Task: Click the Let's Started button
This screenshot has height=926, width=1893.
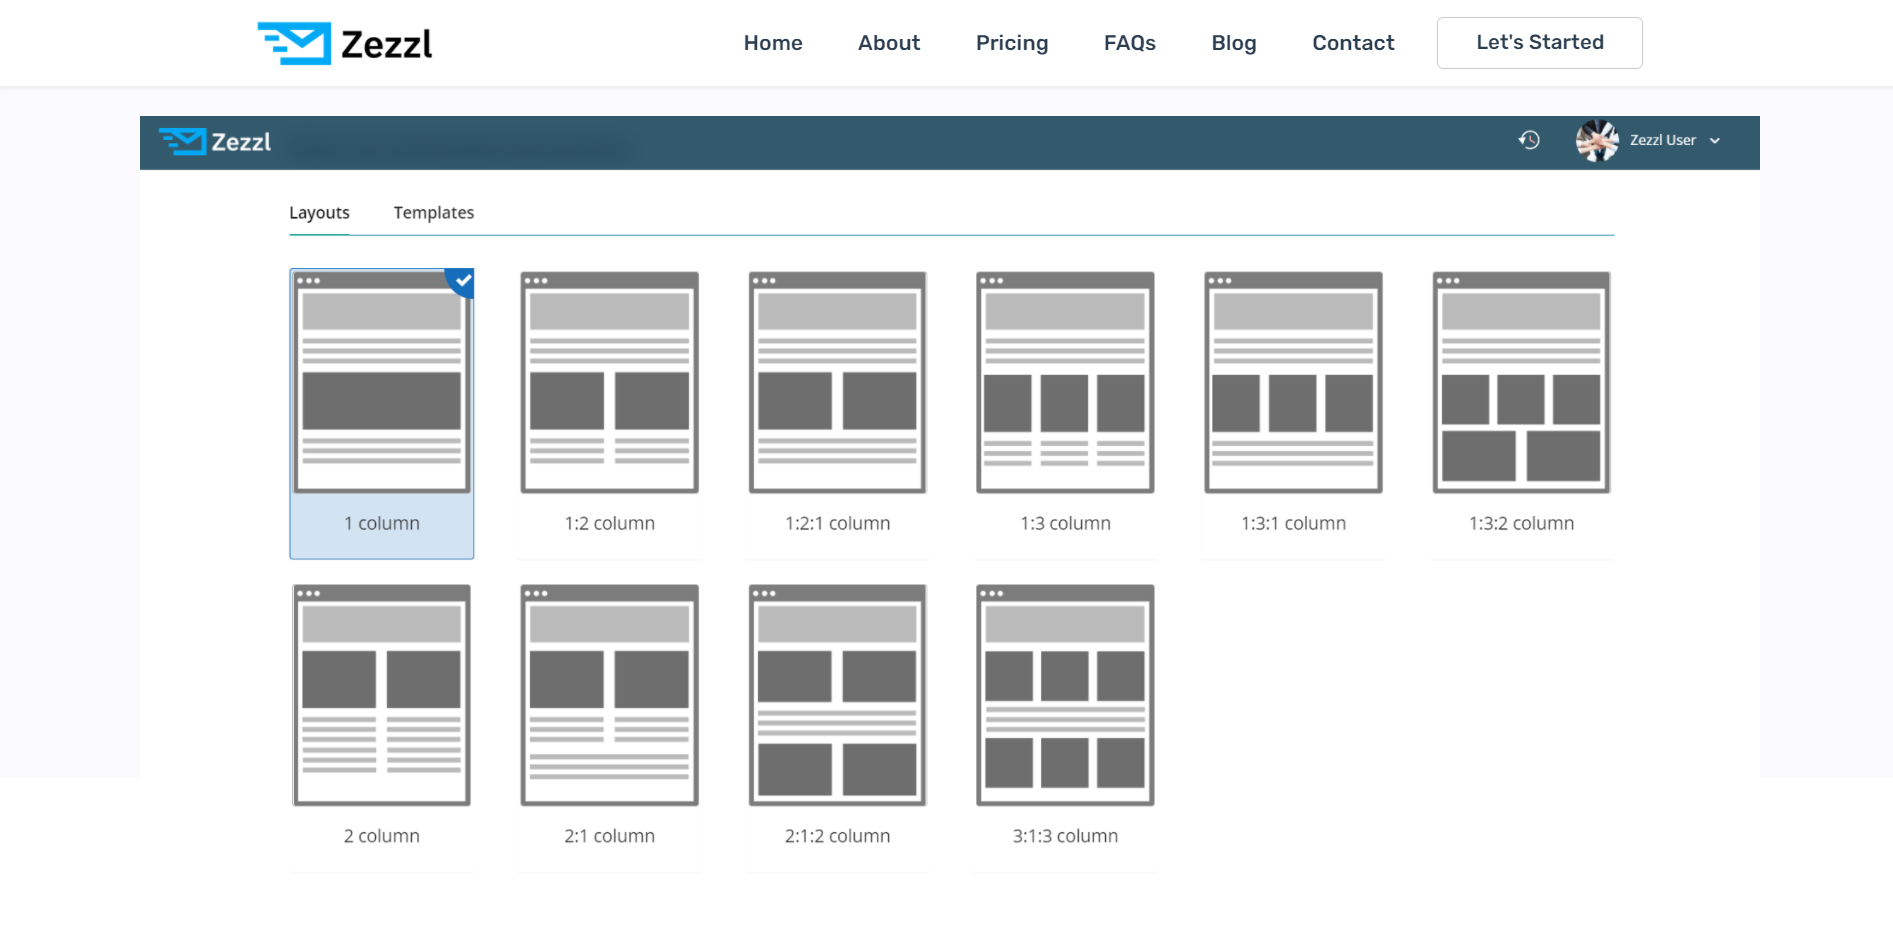Action: coord(1540,43)
